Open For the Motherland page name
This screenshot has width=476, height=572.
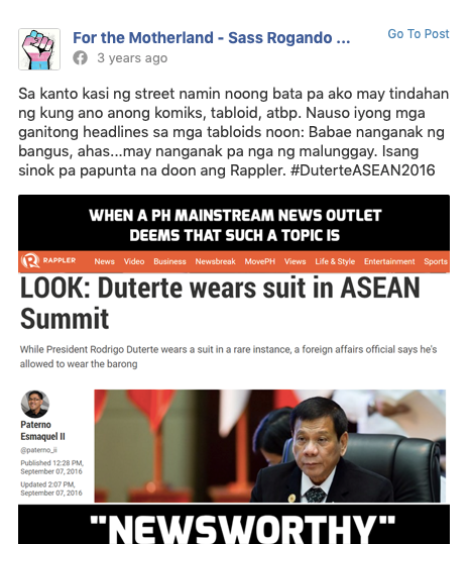[x=211, y=38]
